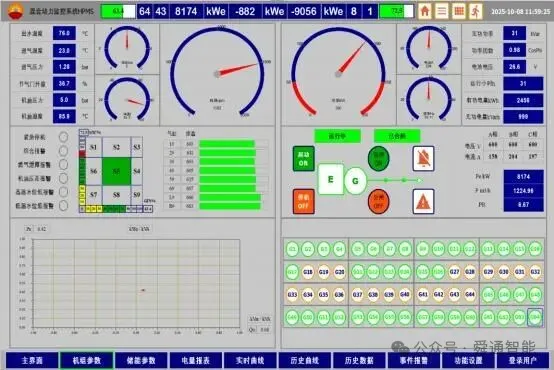The width and height of the screenshot is (554, 370).
Task: Toggle the round green breaker close ON button
Action: click(x=378, y=159)
